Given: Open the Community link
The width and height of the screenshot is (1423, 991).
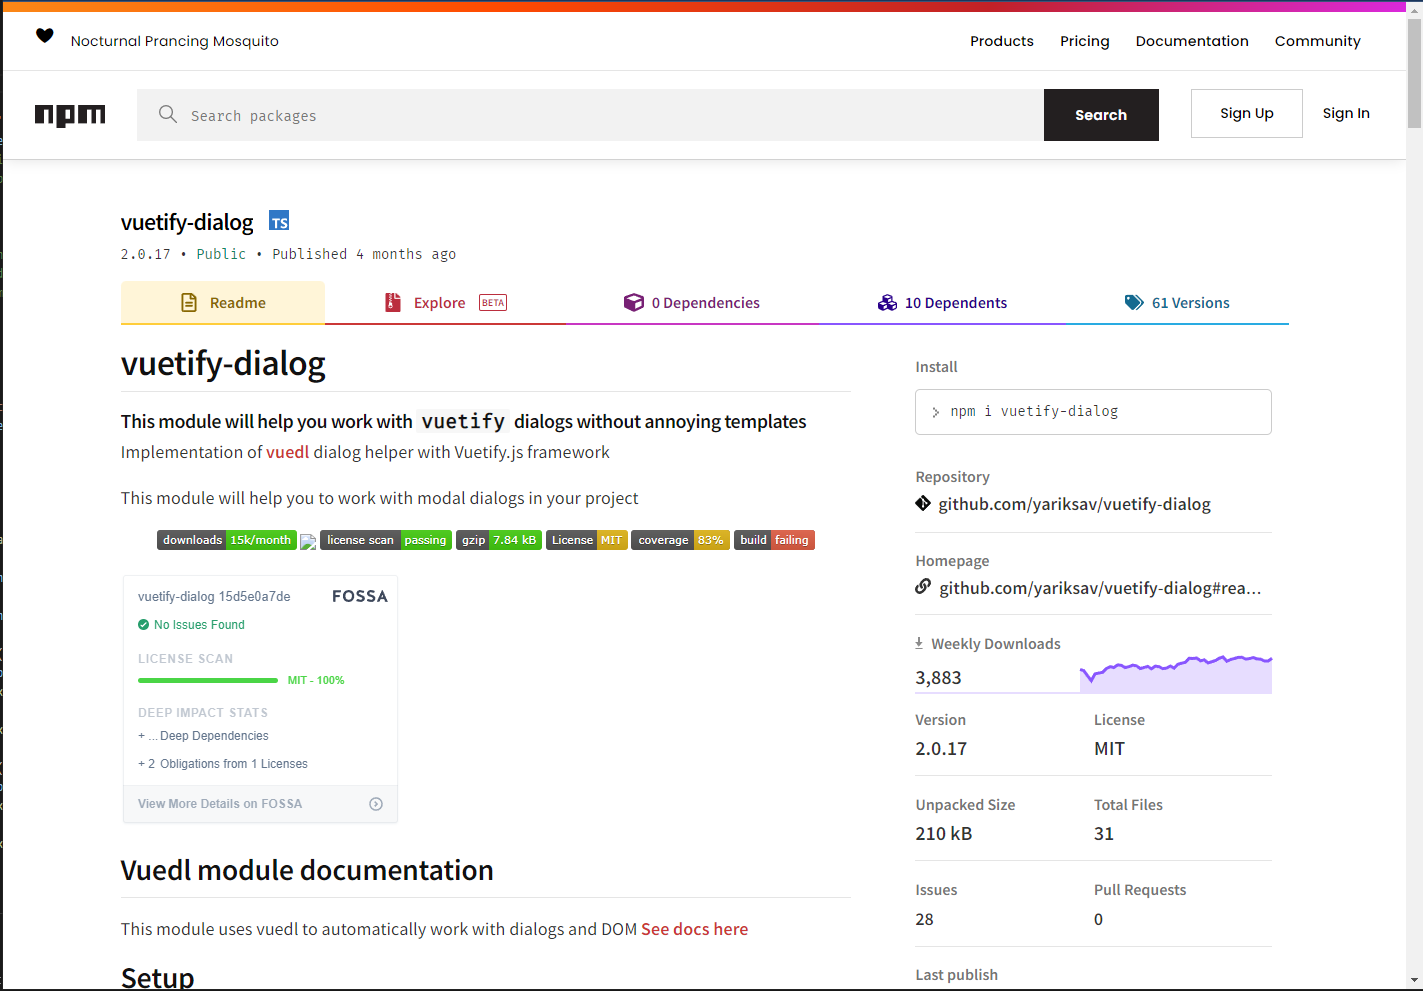Looking at the screenshot, I should pos(1318,41).
